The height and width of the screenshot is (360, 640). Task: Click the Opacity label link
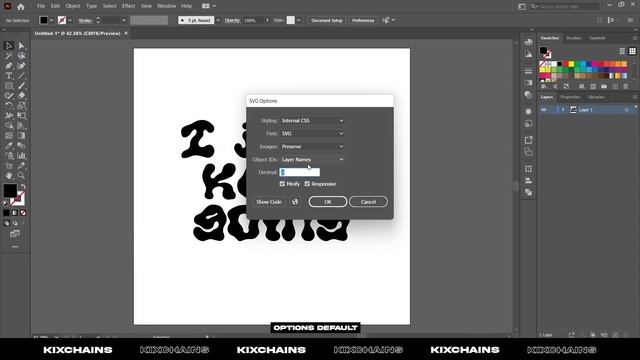coord(232,20)
